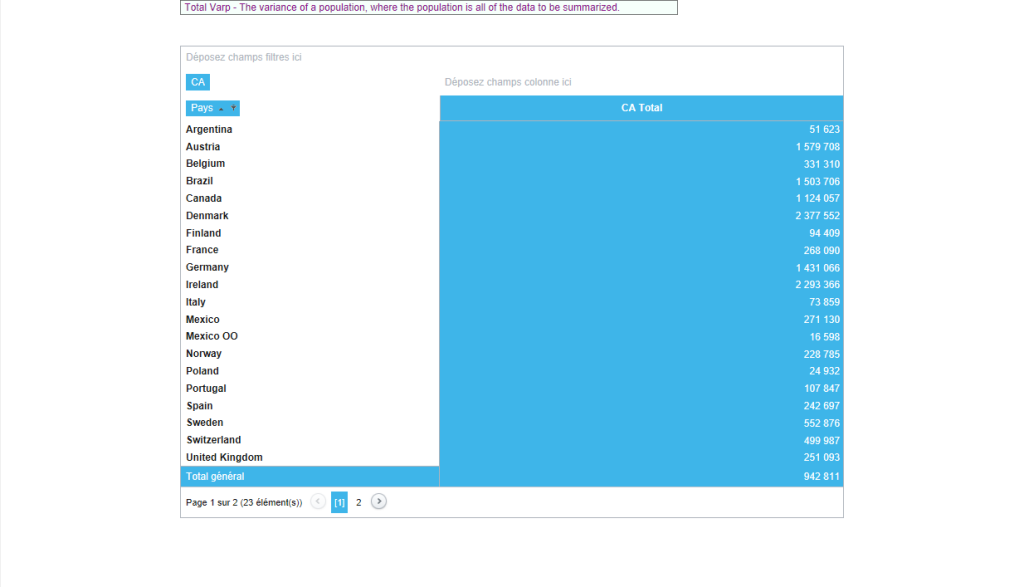Select the Norway row label

204,353
